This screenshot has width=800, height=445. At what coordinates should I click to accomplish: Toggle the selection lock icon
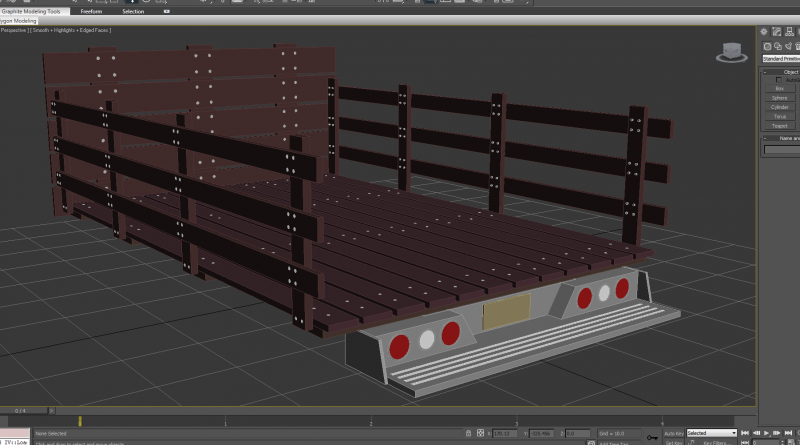tap(468, 433)
